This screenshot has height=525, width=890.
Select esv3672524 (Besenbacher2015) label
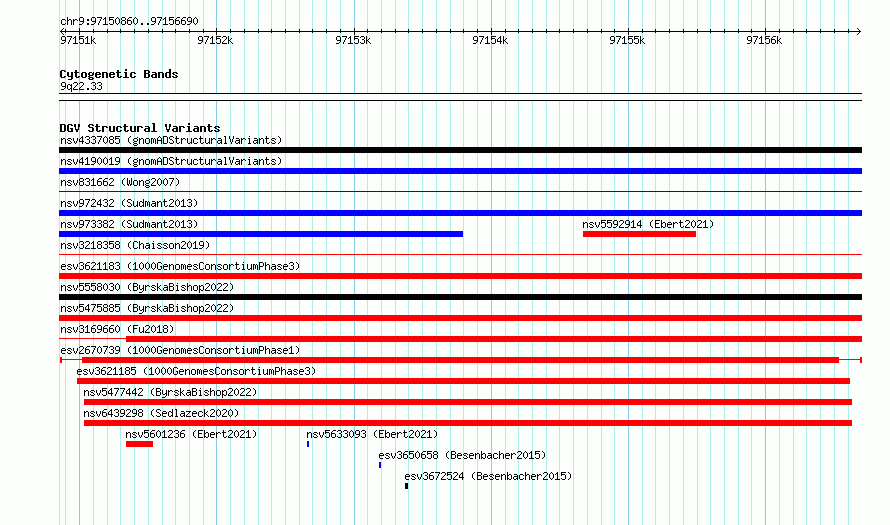488,476
